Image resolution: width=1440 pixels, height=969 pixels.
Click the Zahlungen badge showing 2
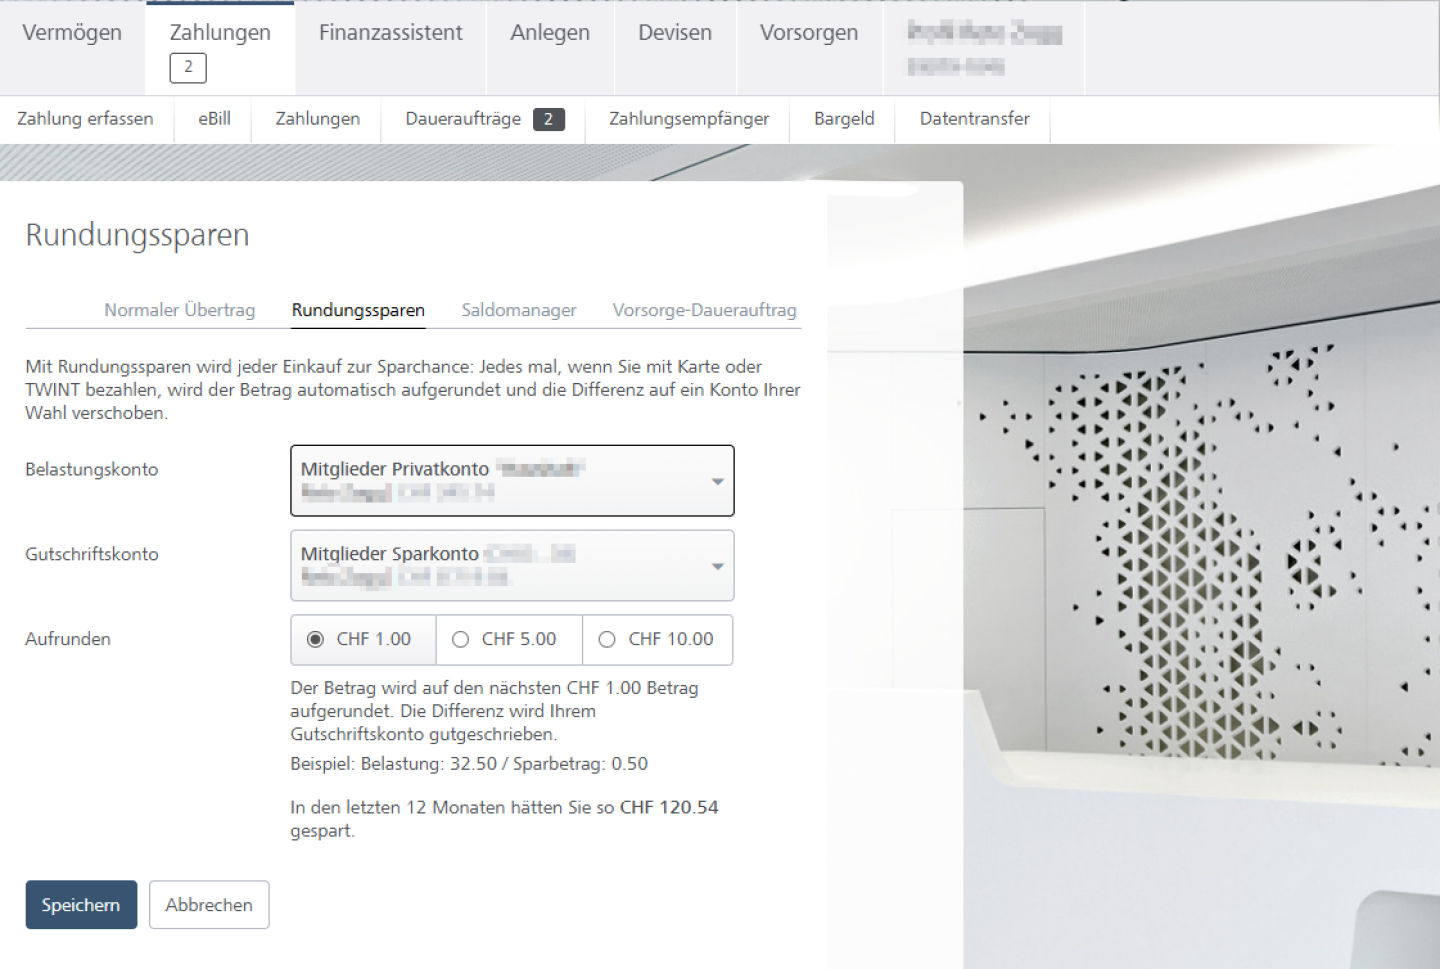188,67
